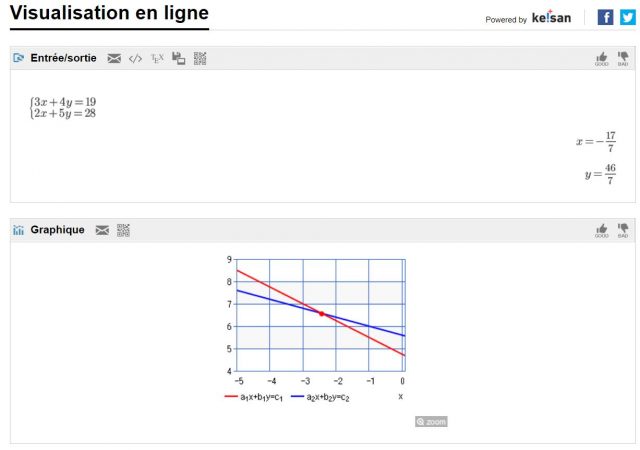640x450 pixels.
Task: Open QR code in Entrée/sortie header
Action: (200, 58)
